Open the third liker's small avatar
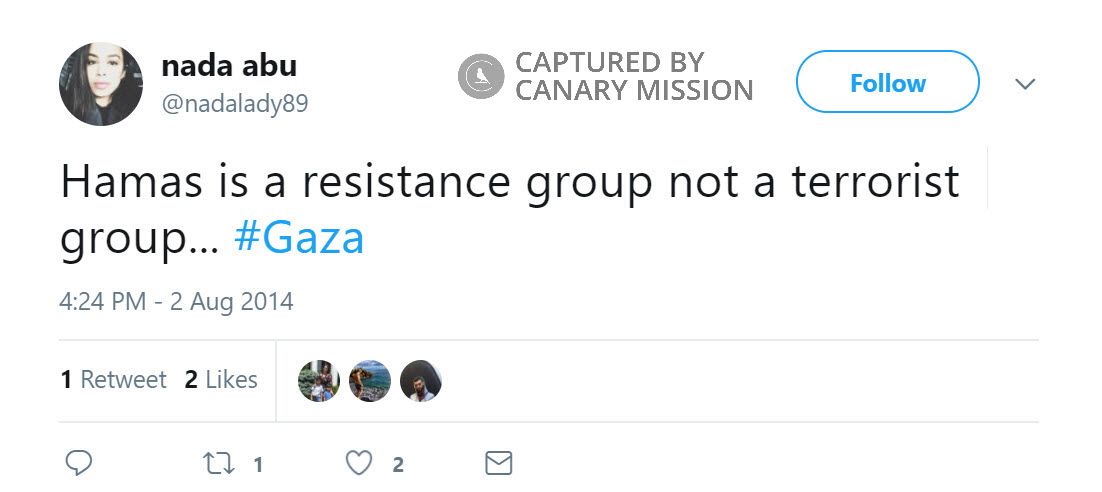The width and height of the screenshot is (1102, 492). [x=421, y=381]
